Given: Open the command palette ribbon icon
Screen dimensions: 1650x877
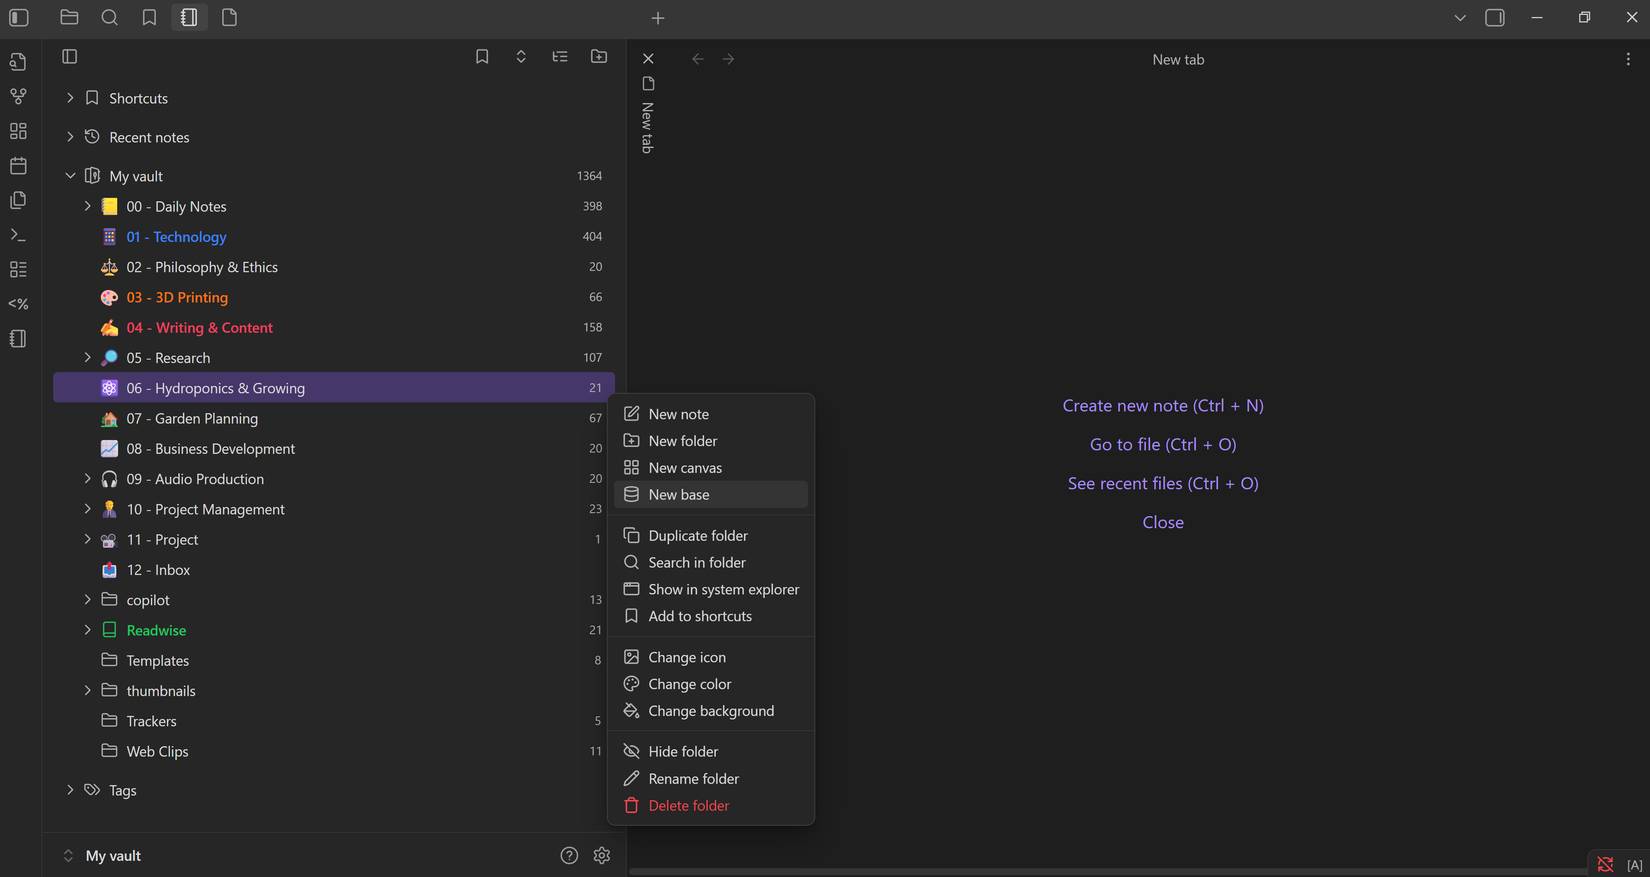Looking at the screenshot, I should 18,235.
